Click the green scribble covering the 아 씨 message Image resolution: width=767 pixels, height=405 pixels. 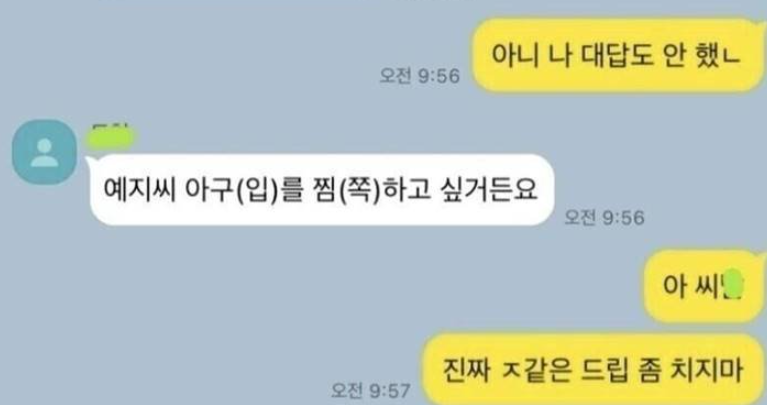click(733, 284)
